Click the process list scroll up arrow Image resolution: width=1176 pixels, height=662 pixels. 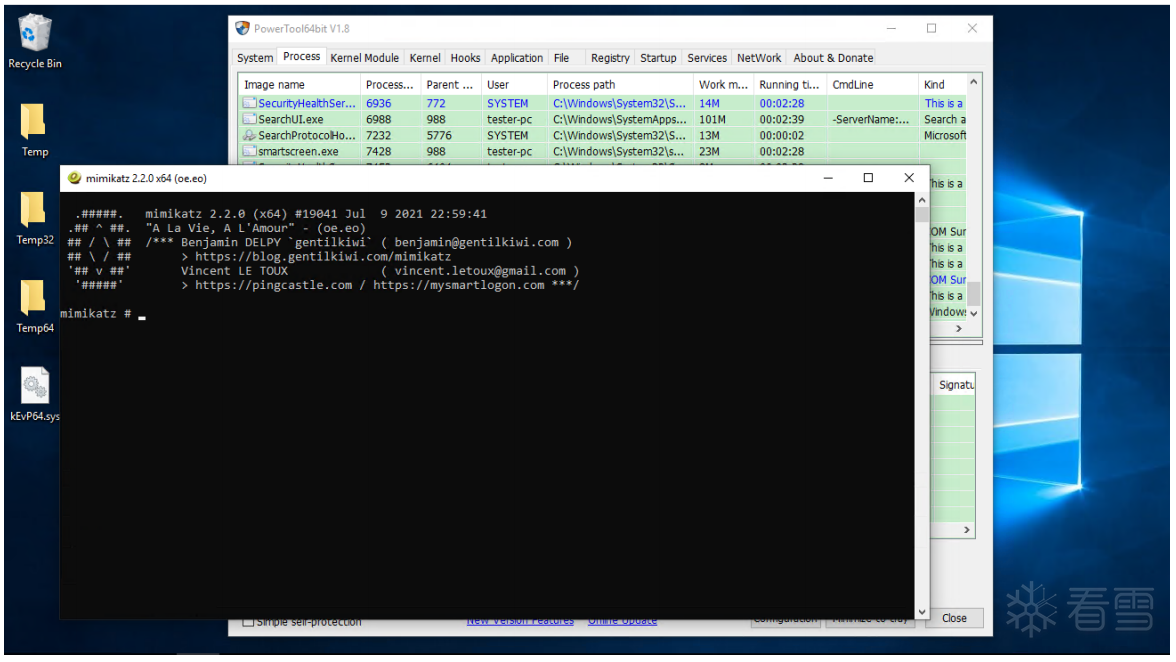tap(974, 82)
